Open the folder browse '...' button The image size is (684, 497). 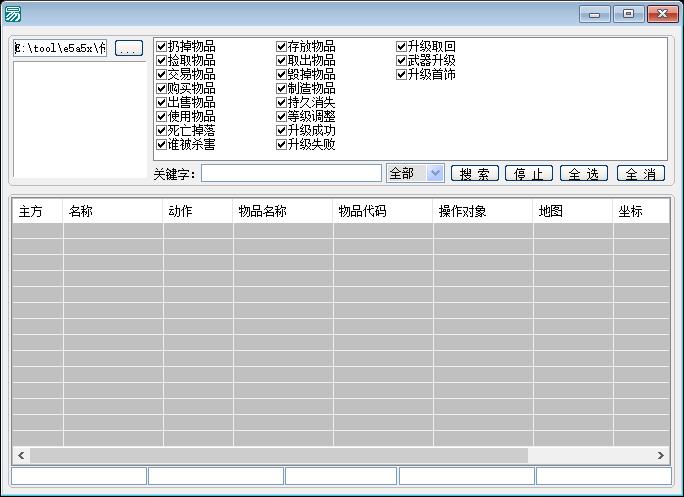129,48
